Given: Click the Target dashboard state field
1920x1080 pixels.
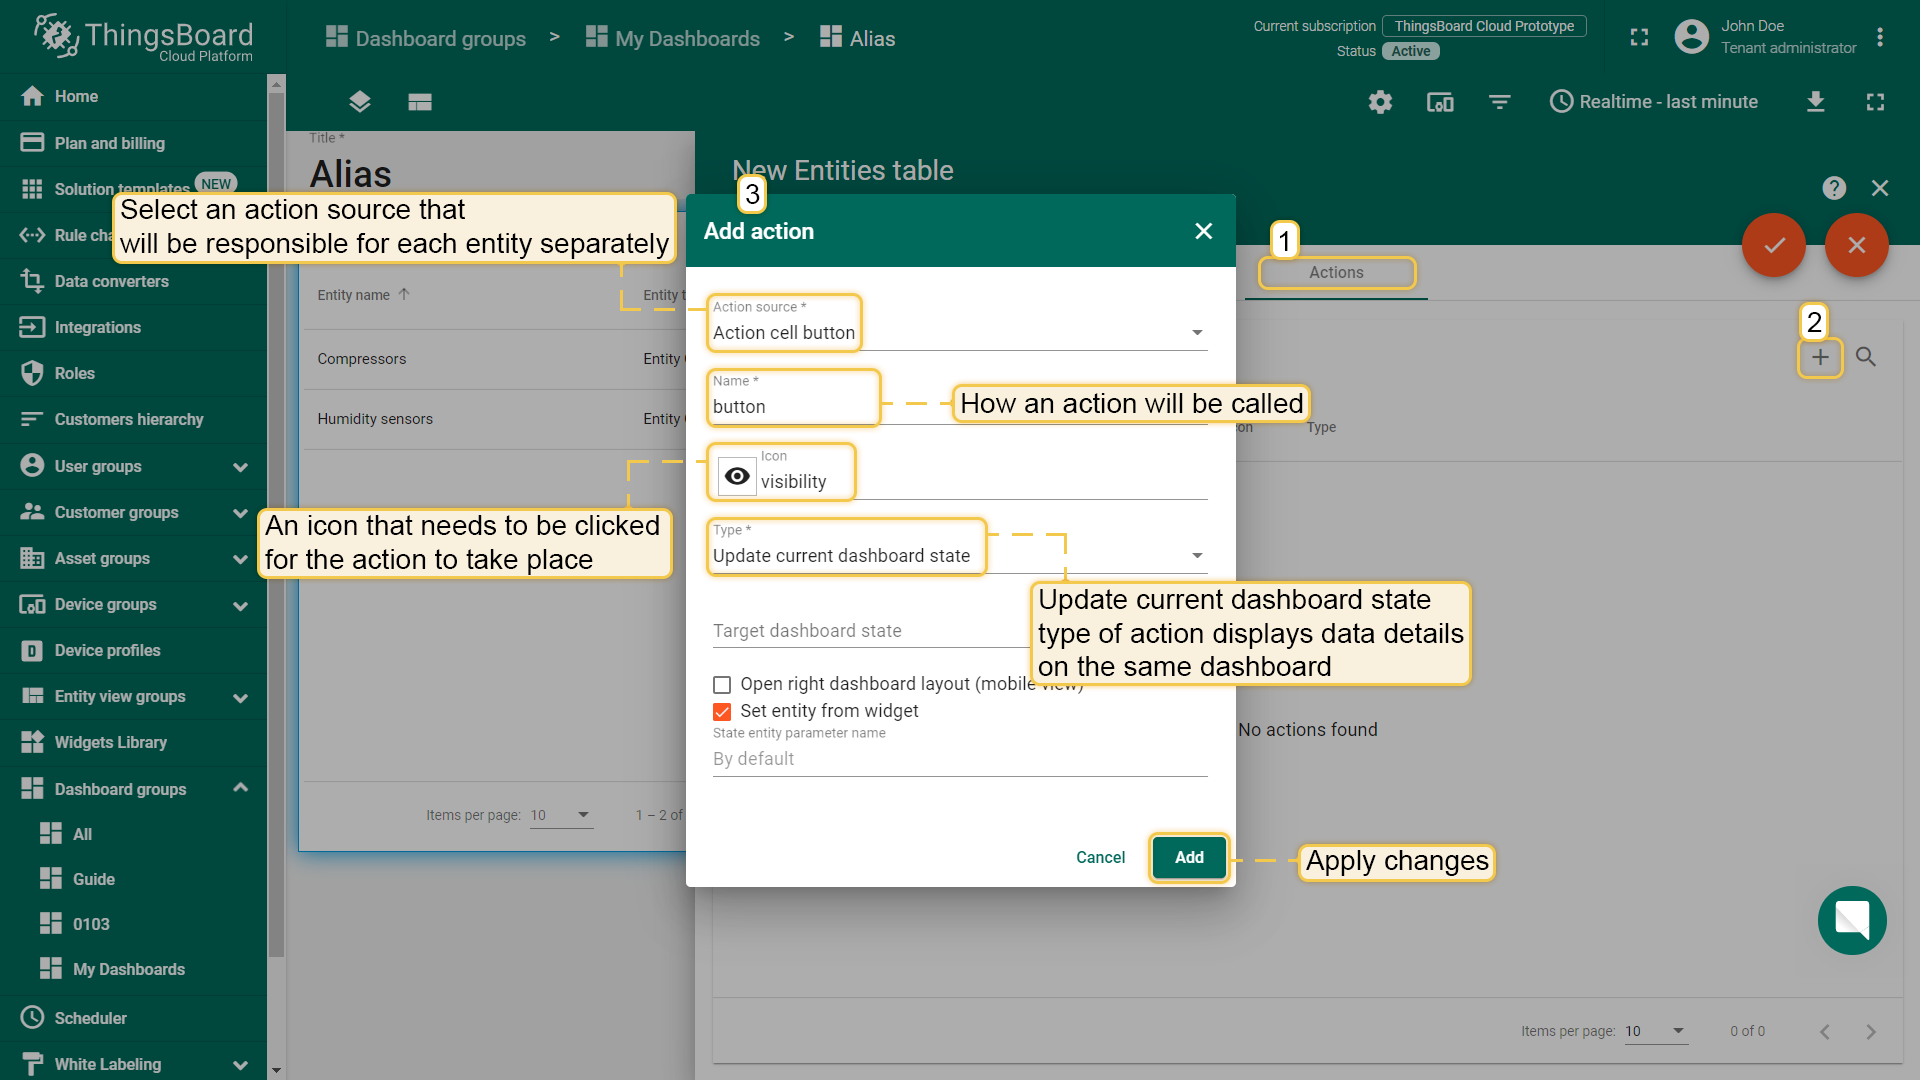Looking at the screenshot, I should pos(870,631).
